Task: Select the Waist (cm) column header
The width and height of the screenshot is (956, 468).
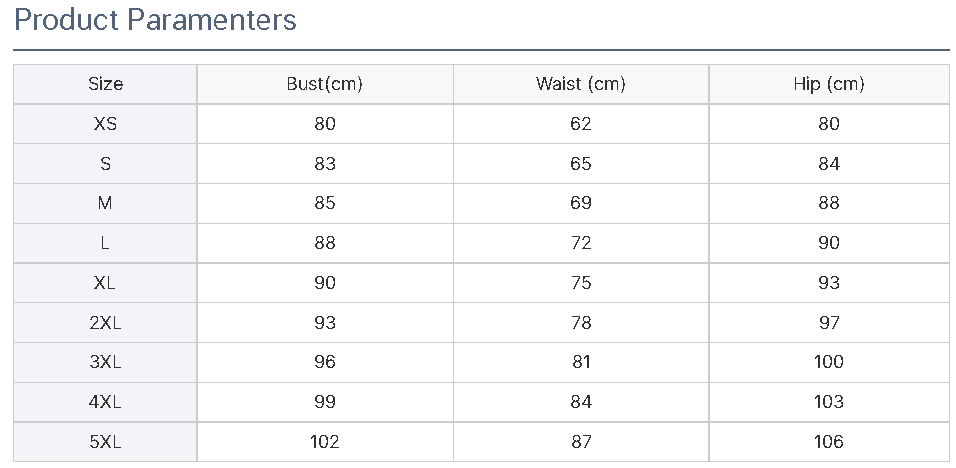Action: pyautogui.click(x=581, y=84)
